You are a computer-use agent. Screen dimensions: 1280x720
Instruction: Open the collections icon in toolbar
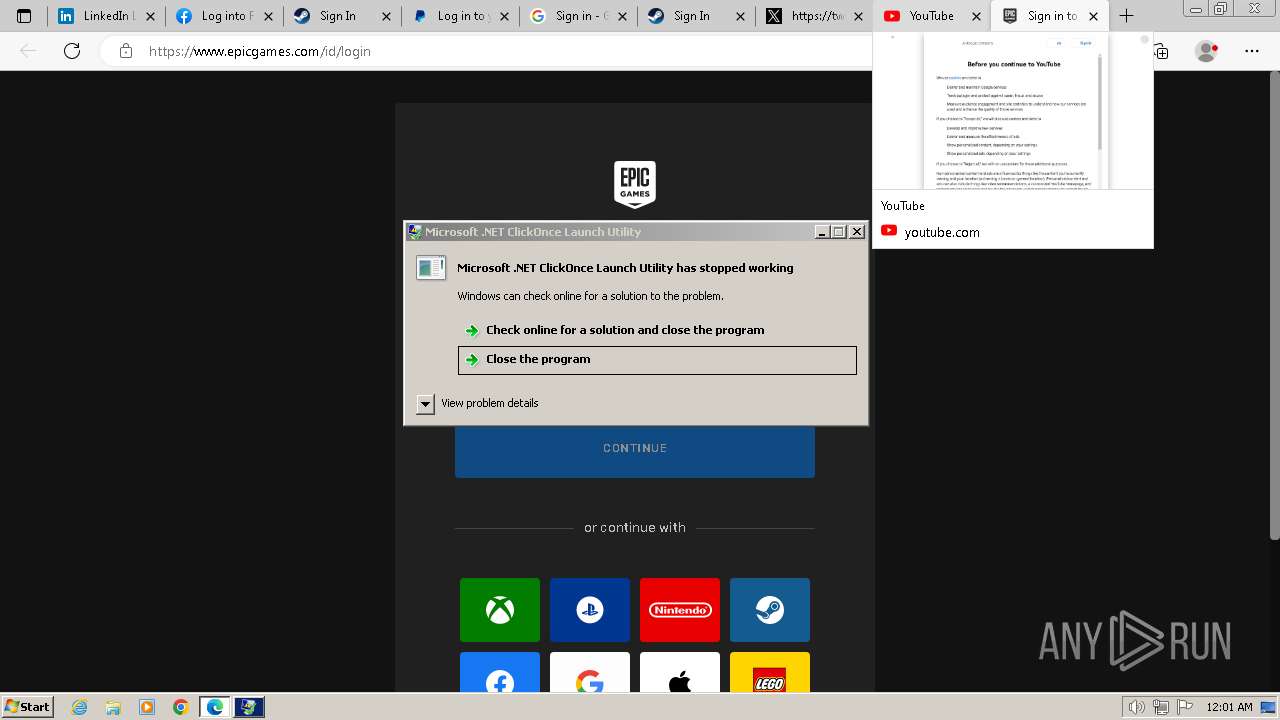click(x=1161, y=51)
